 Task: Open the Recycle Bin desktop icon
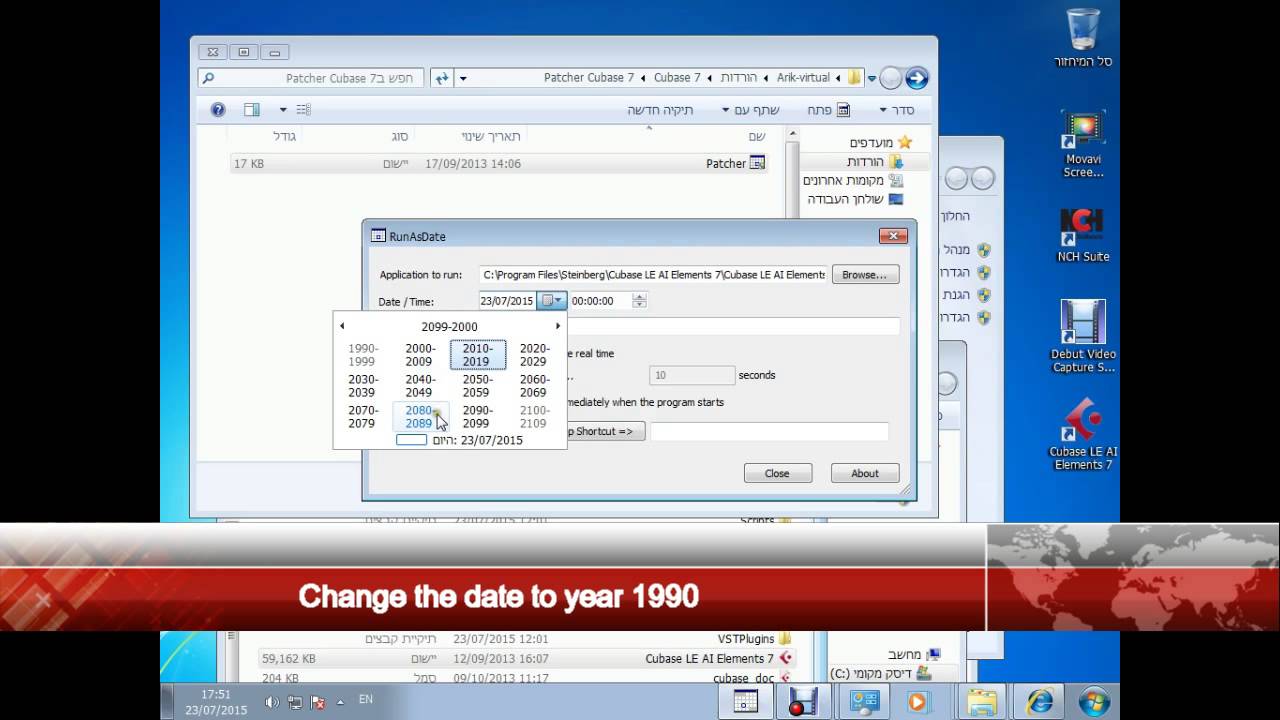1083,38
